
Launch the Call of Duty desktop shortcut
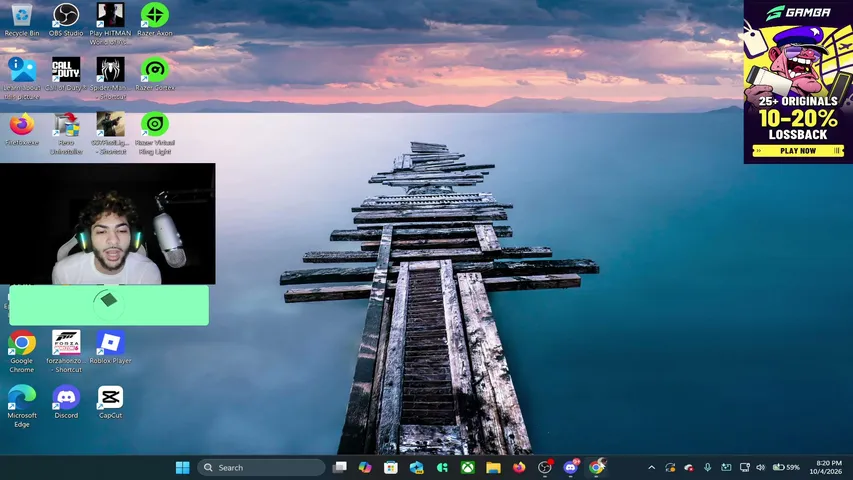[66, 74]
